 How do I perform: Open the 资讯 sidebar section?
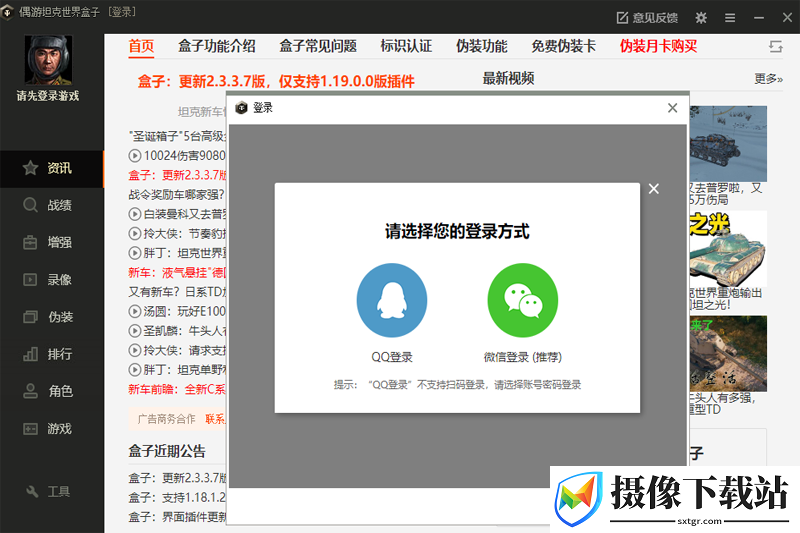[52, 168]
